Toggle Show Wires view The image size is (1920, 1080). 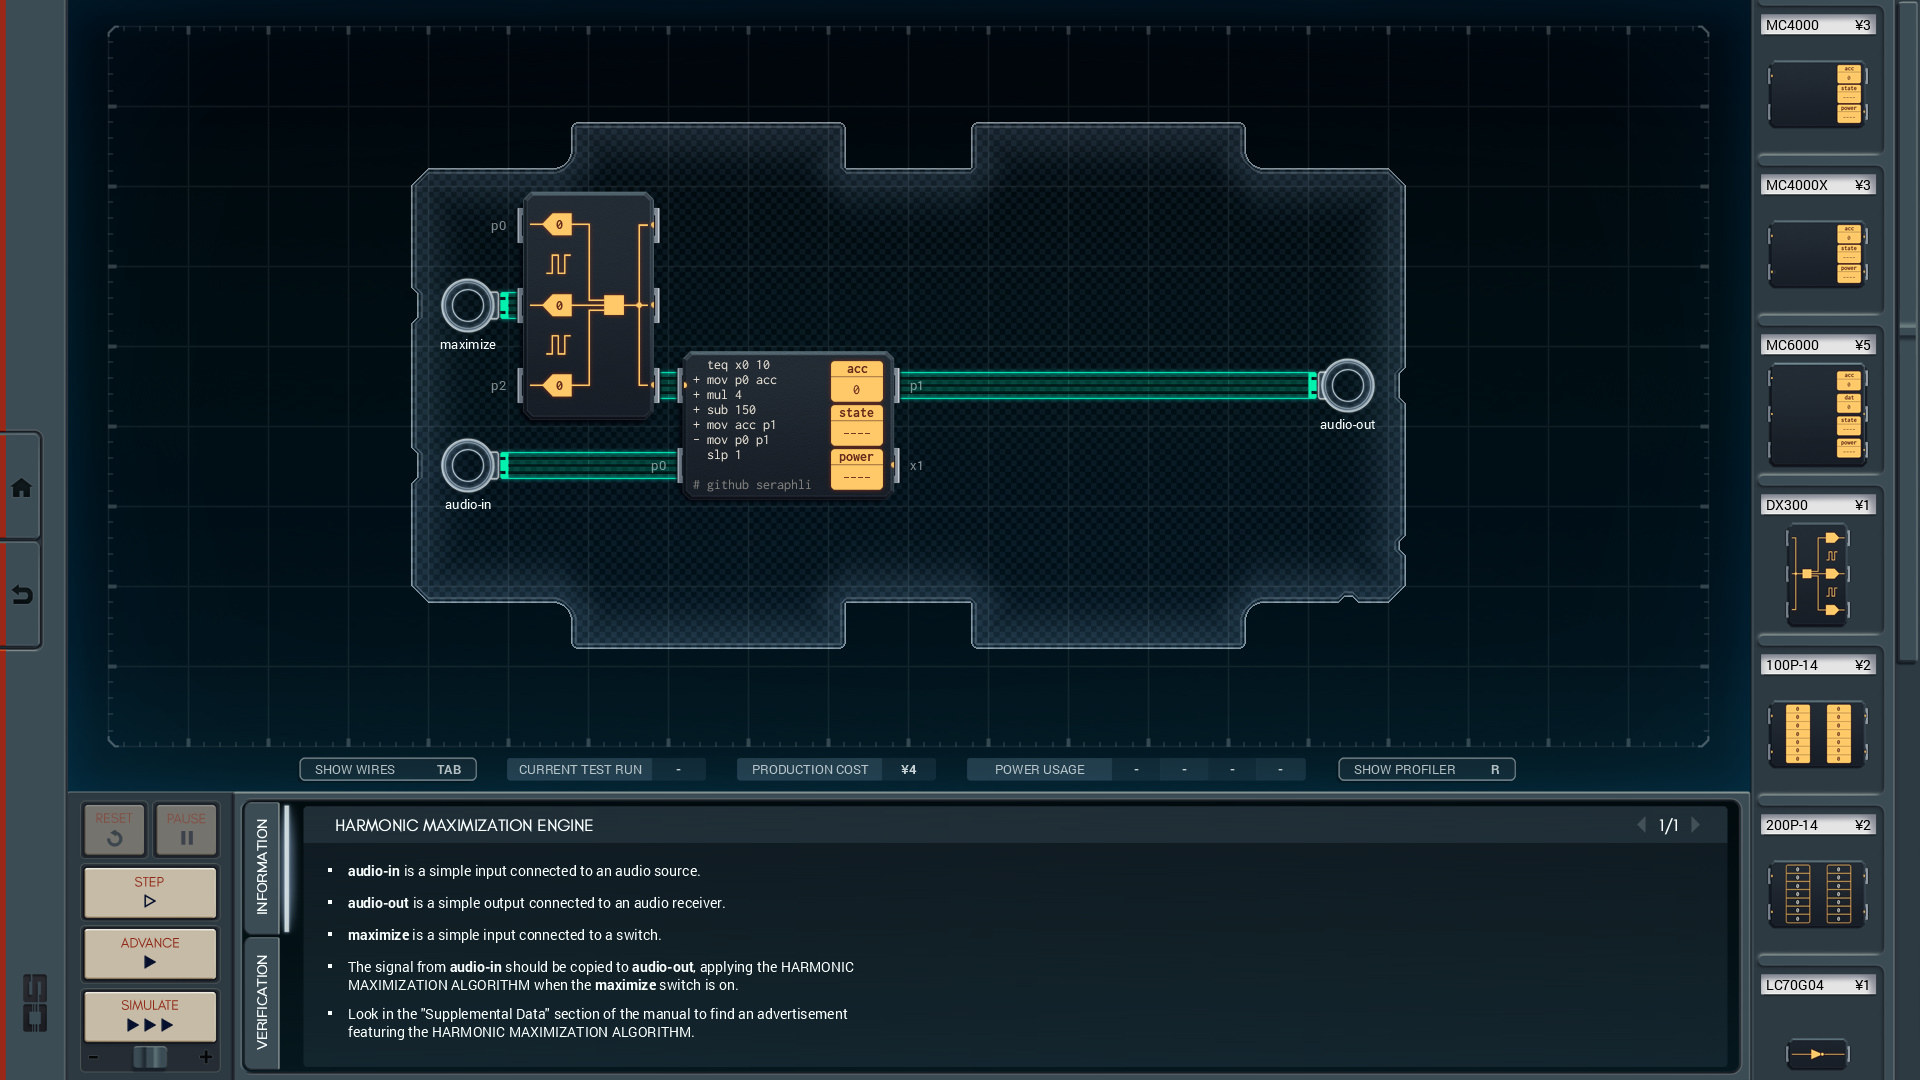[388, 769]
